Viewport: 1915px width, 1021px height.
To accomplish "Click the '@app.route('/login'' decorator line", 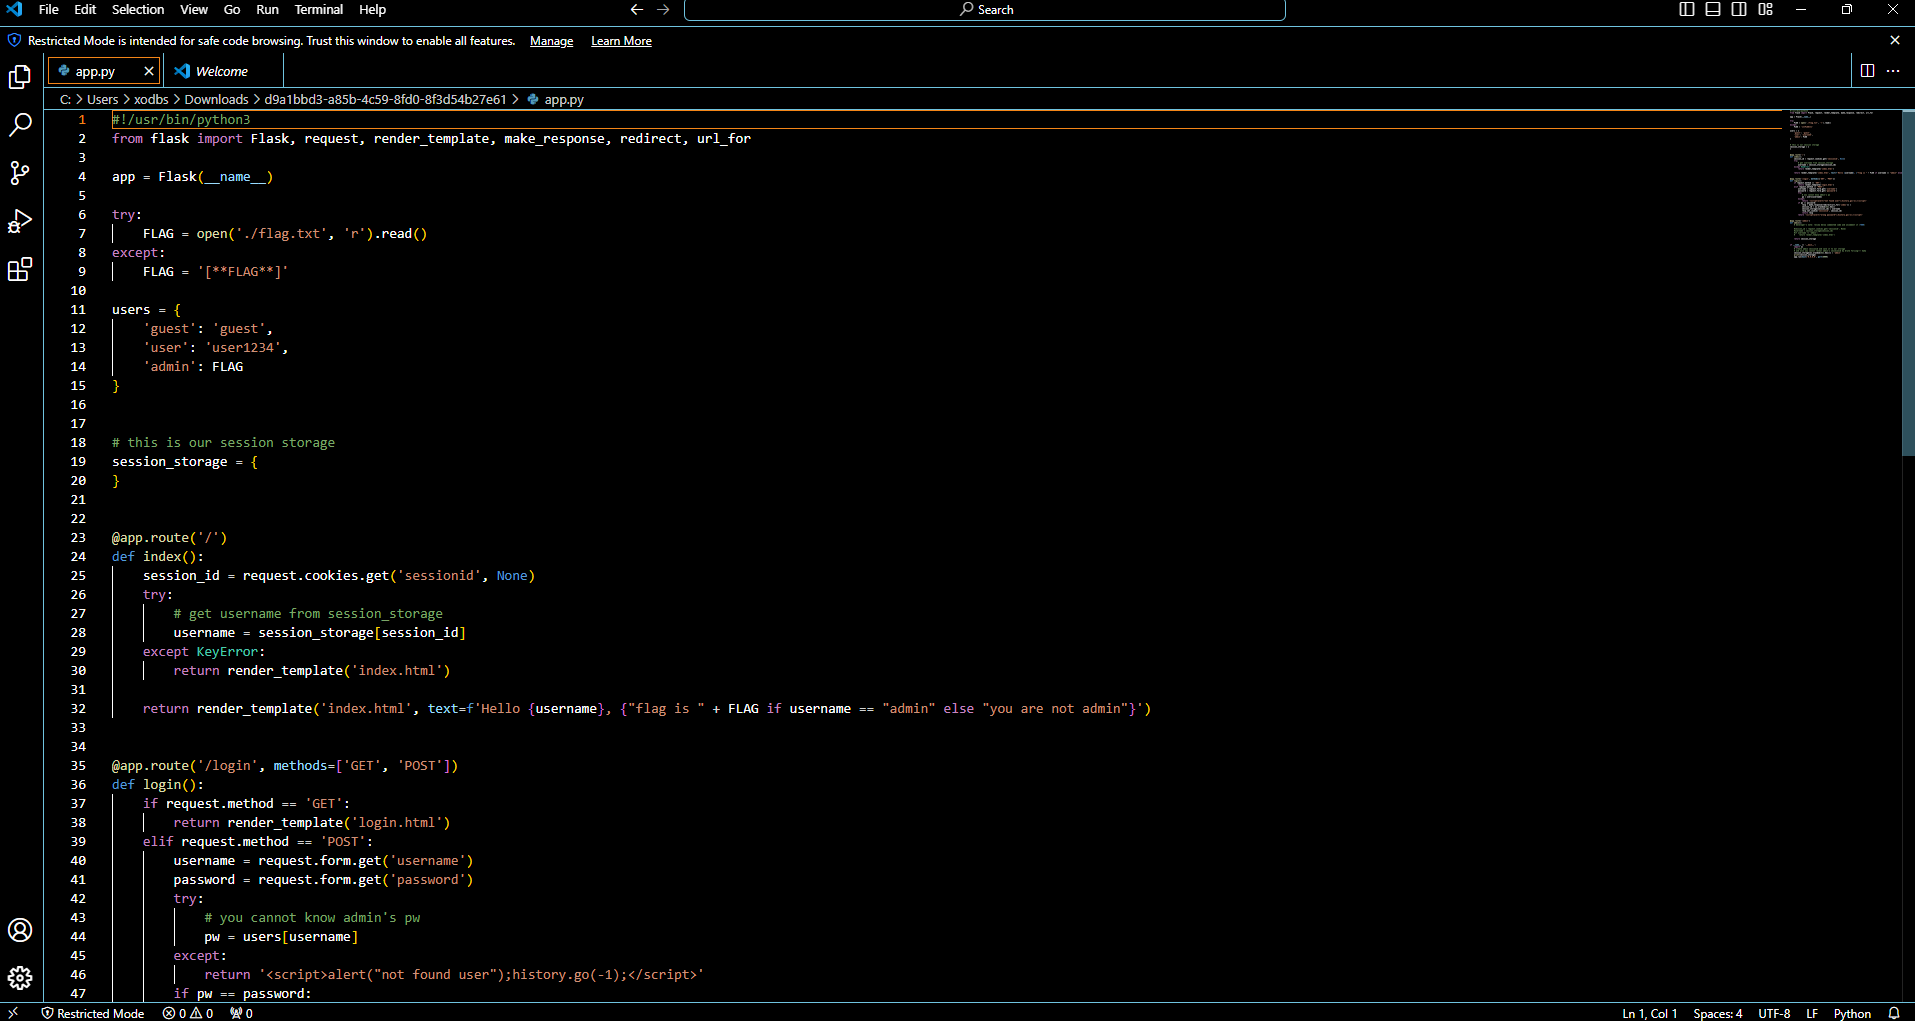I will [285, 765].
